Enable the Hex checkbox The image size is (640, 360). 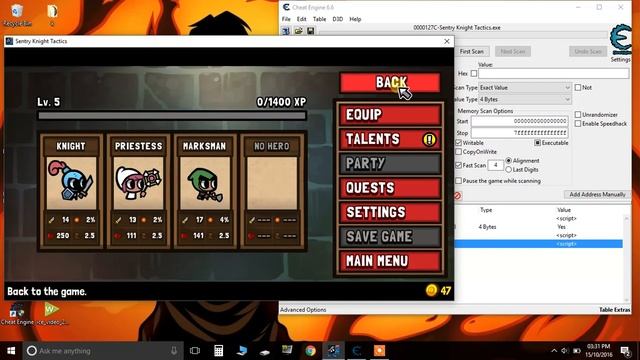coord(473,73)
